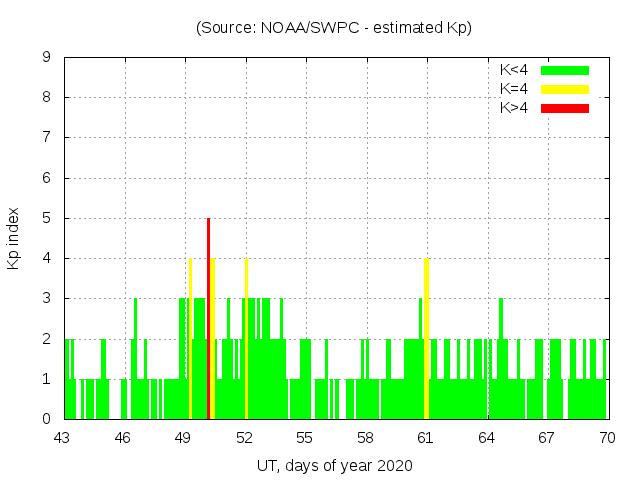The height and width of the screenshot is (480, 640).
Task: Click the NOAA/SWPC source title text
Action: tap(334, 28)
